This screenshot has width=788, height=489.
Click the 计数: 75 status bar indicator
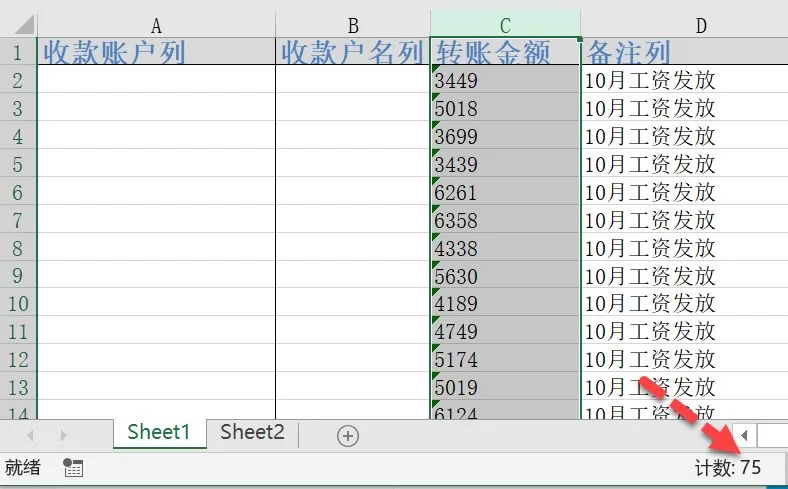(728, 468)
